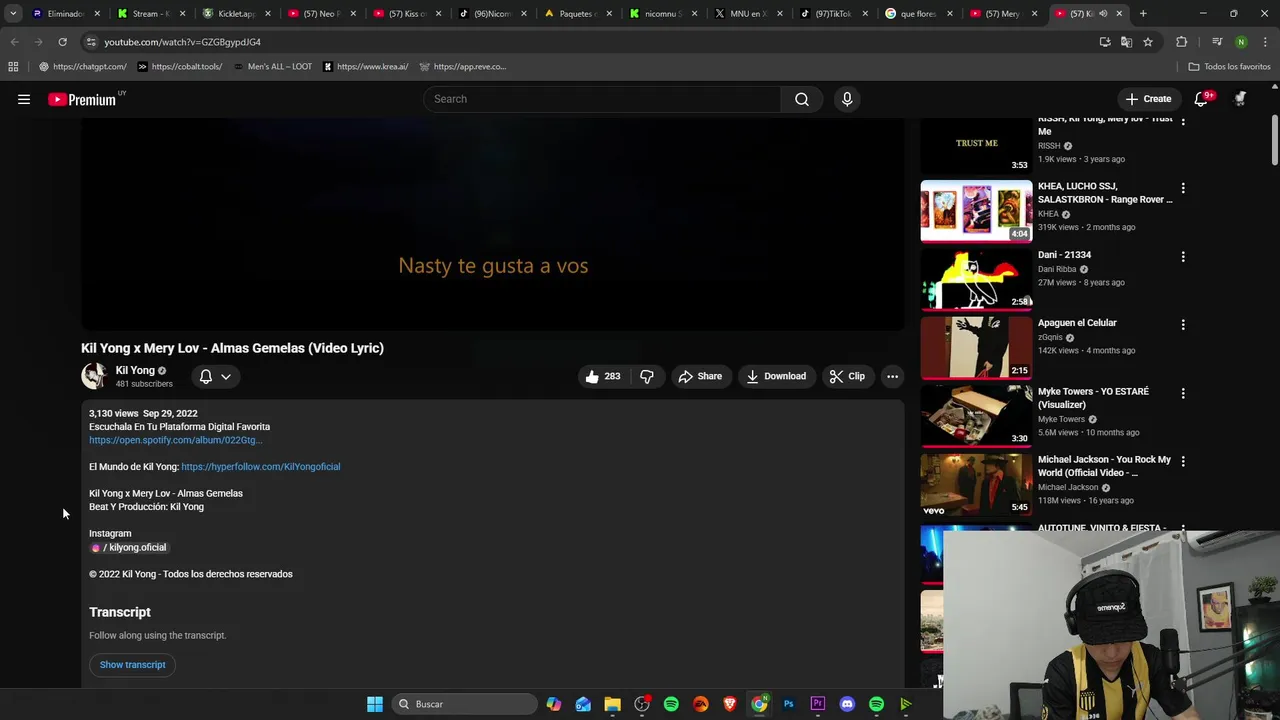Switch to the Neo YouTube tab

pos(322,14)
